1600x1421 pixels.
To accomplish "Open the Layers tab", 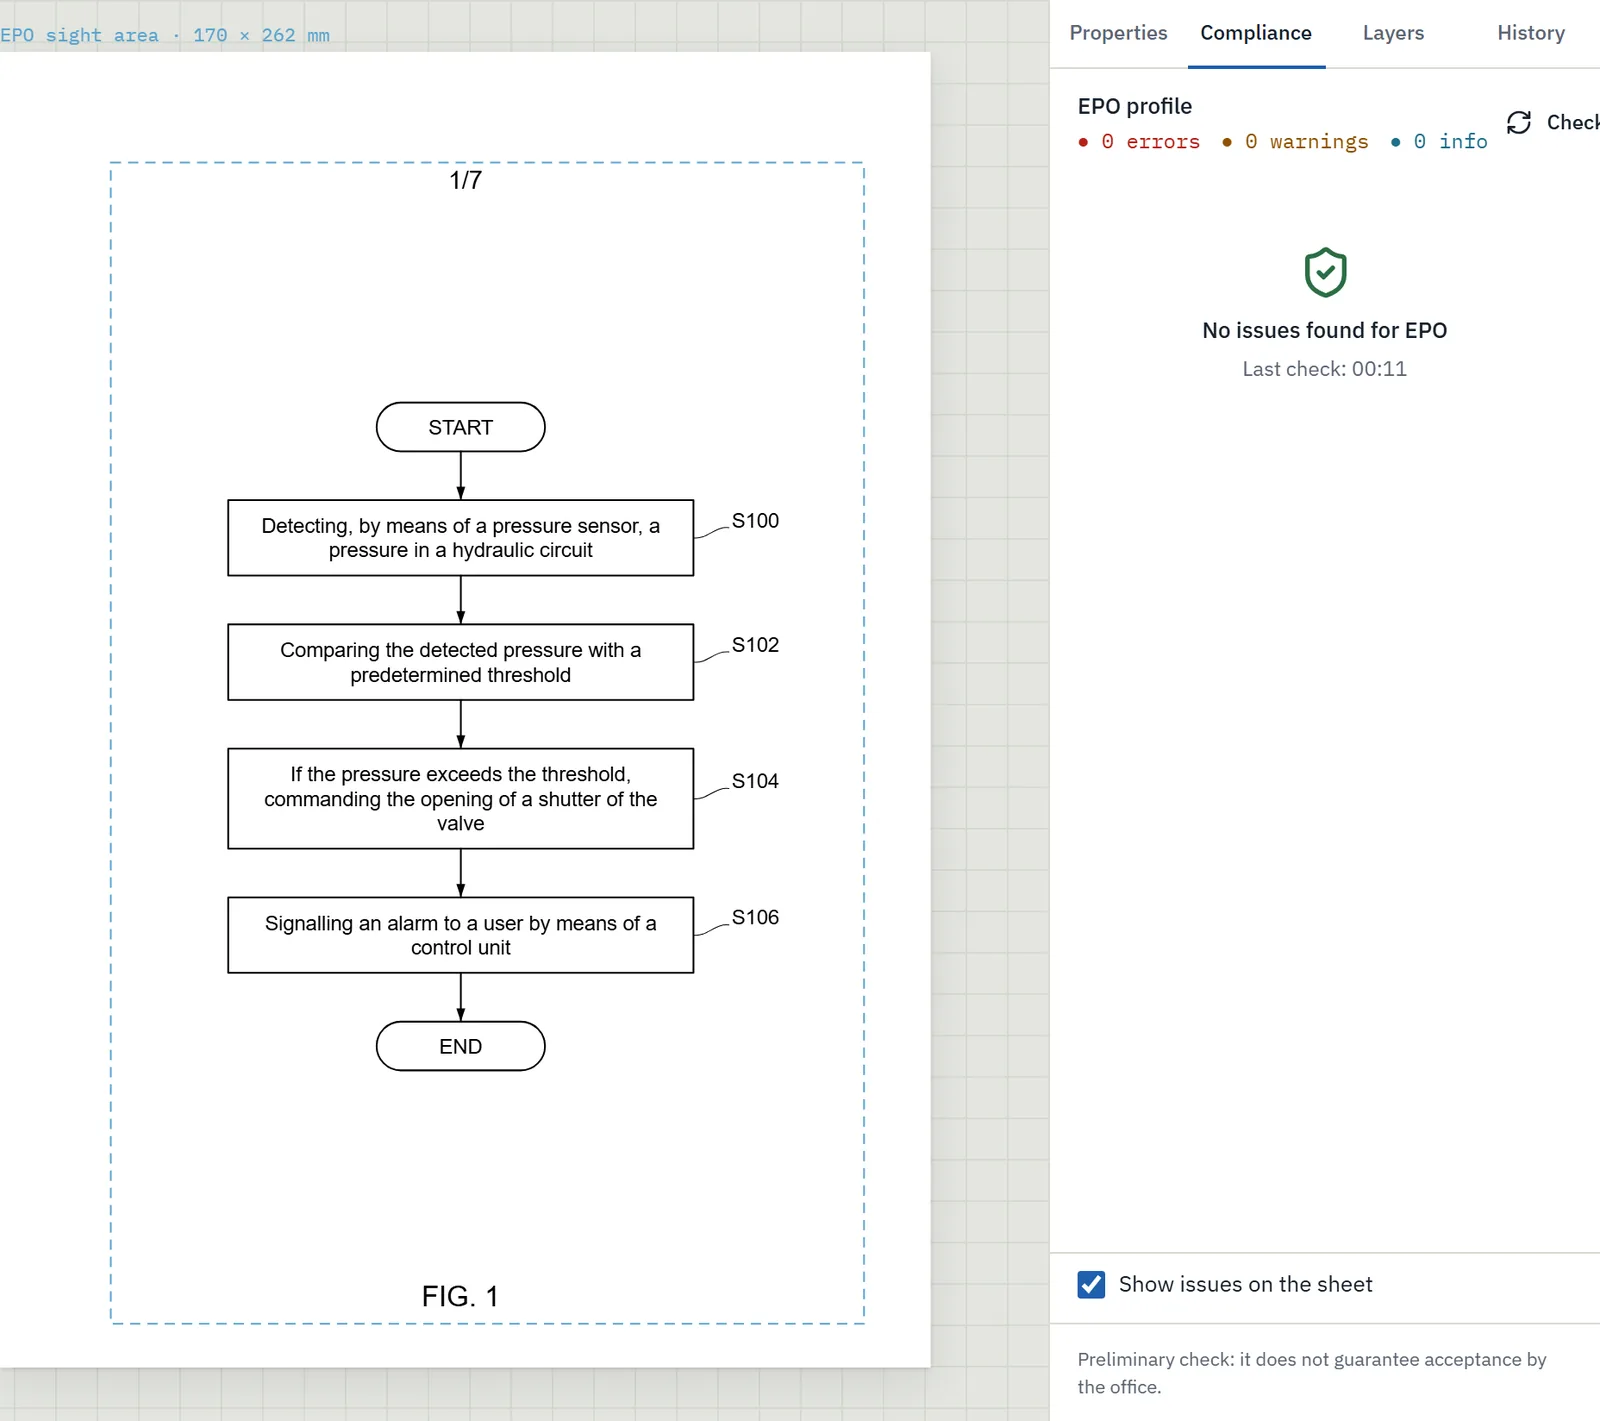I will coord(1393,33).
